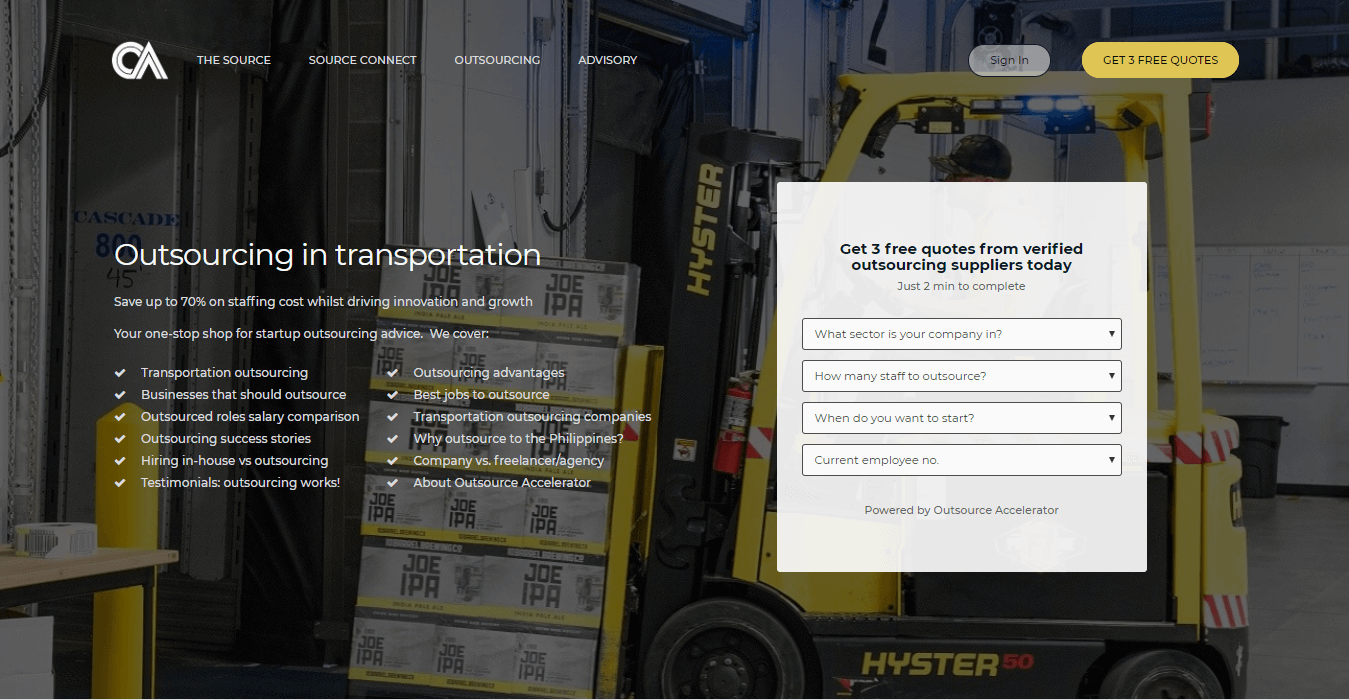Viewport: 1349px width, 700px height.
Task: Expand the staff to outsource dropdown
Action: [961, 376]
